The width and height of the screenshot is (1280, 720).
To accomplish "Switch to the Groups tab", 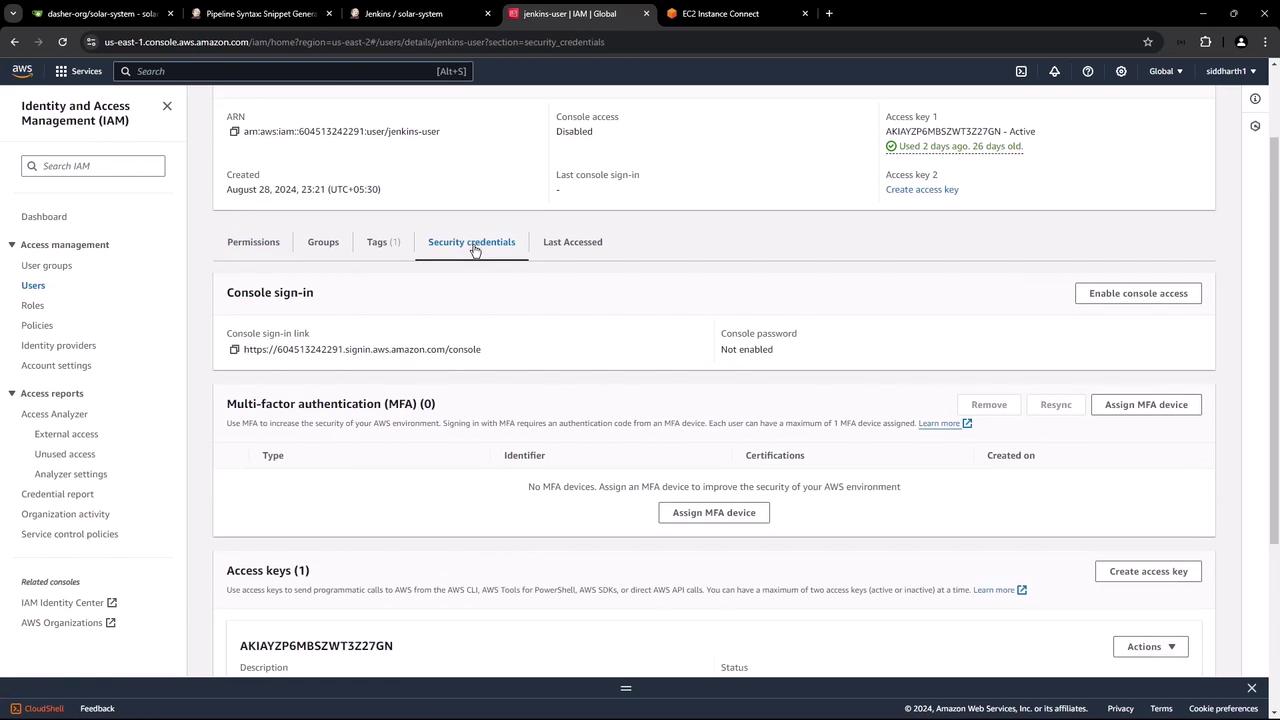I will 323,242.
